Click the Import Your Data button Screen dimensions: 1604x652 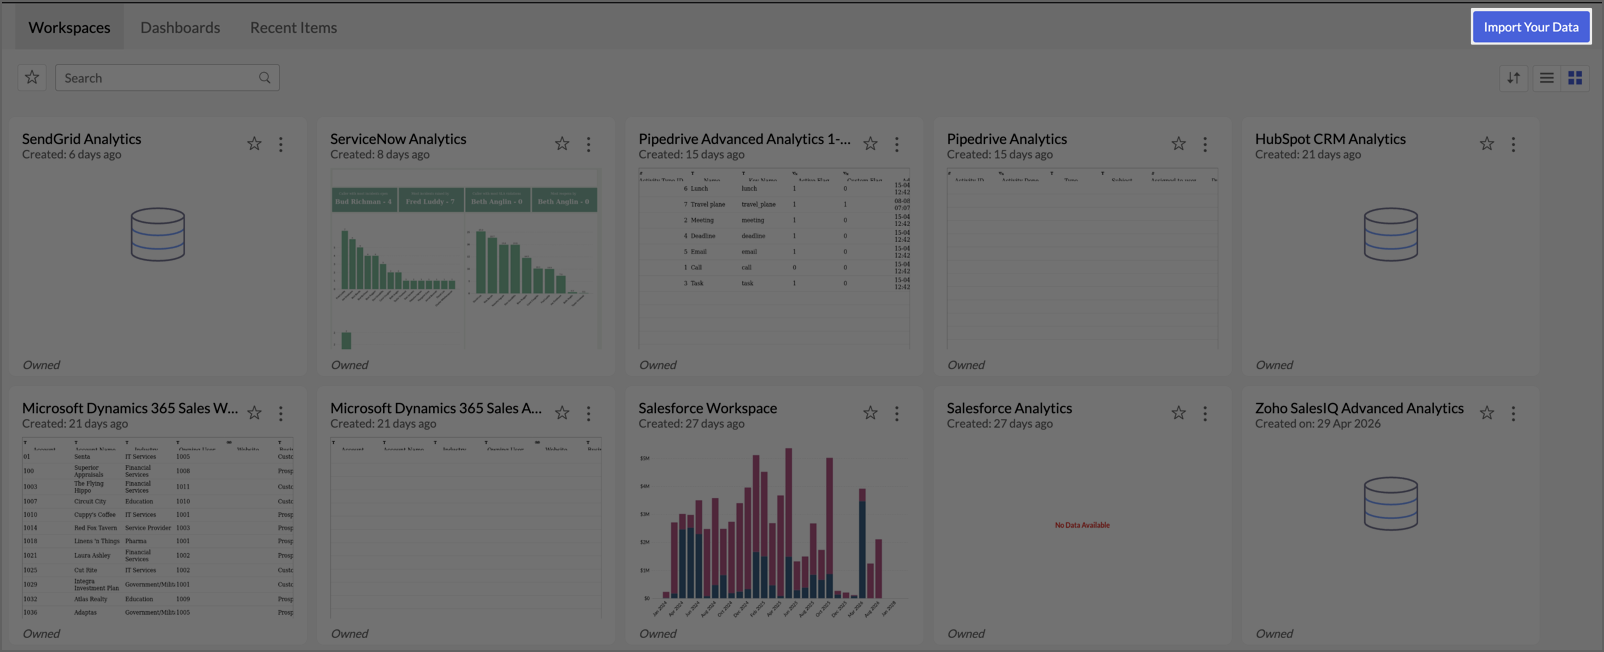[x=1531, y=27]
